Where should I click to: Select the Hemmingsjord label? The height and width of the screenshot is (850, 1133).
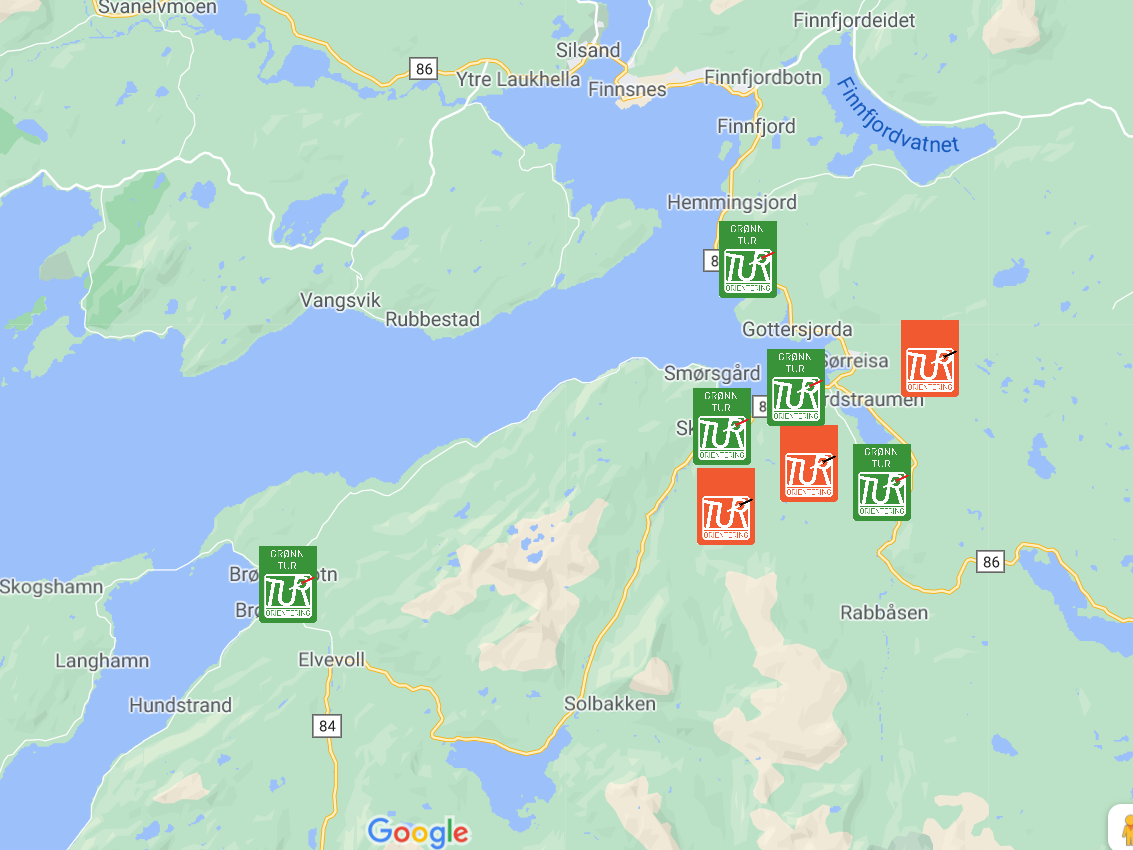[x=732, y=202]
